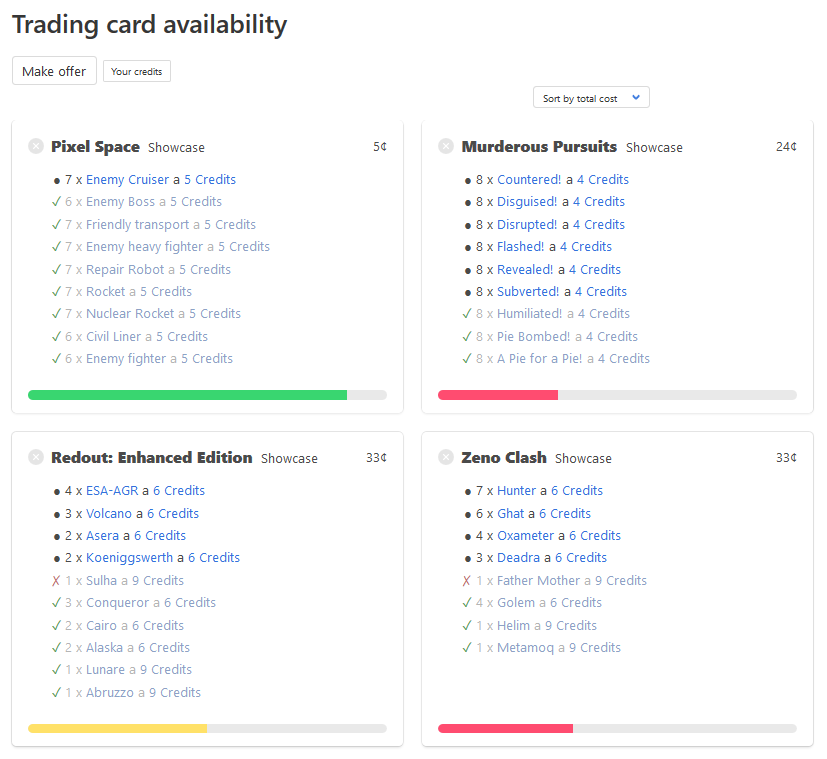Click the Make offer button

(x=54, y=71)
